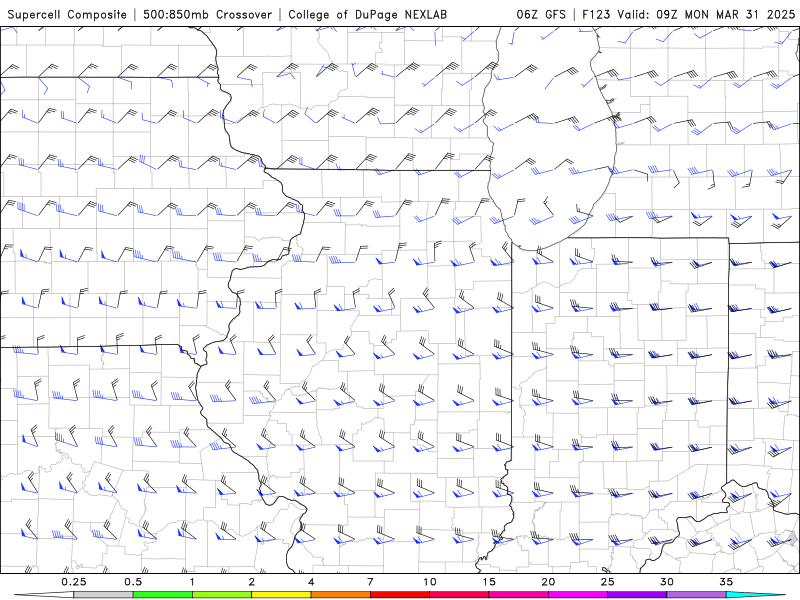This screenshot has width=800, height=600.
Task: Click the '1' legend value
Action: (x=192, y=582)
